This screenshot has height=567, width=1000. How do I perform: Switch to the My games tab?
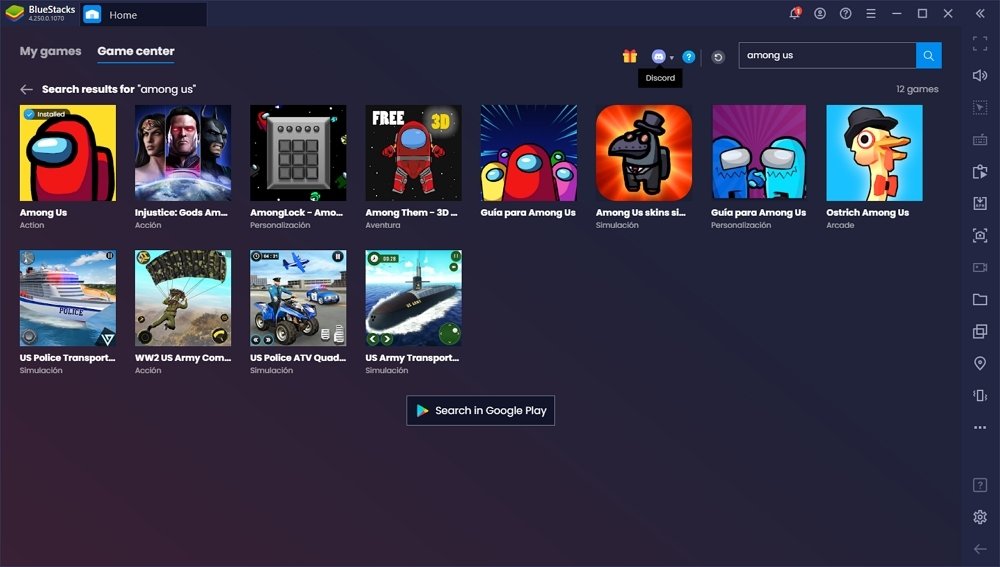pyautogui.click(x=50, y=51)
